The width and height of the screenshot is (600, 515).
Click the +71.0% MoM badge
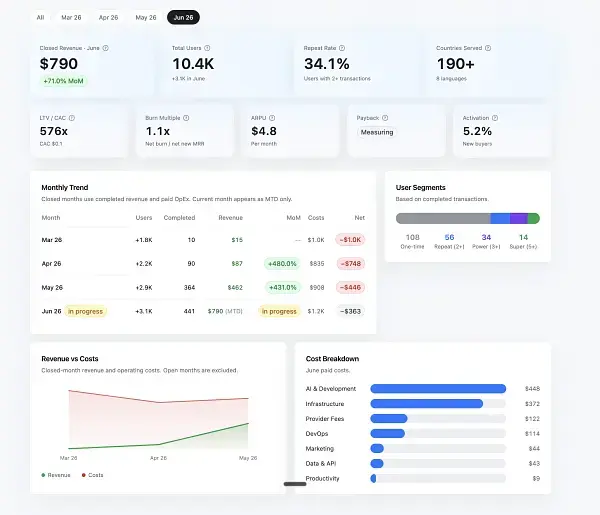64,81
